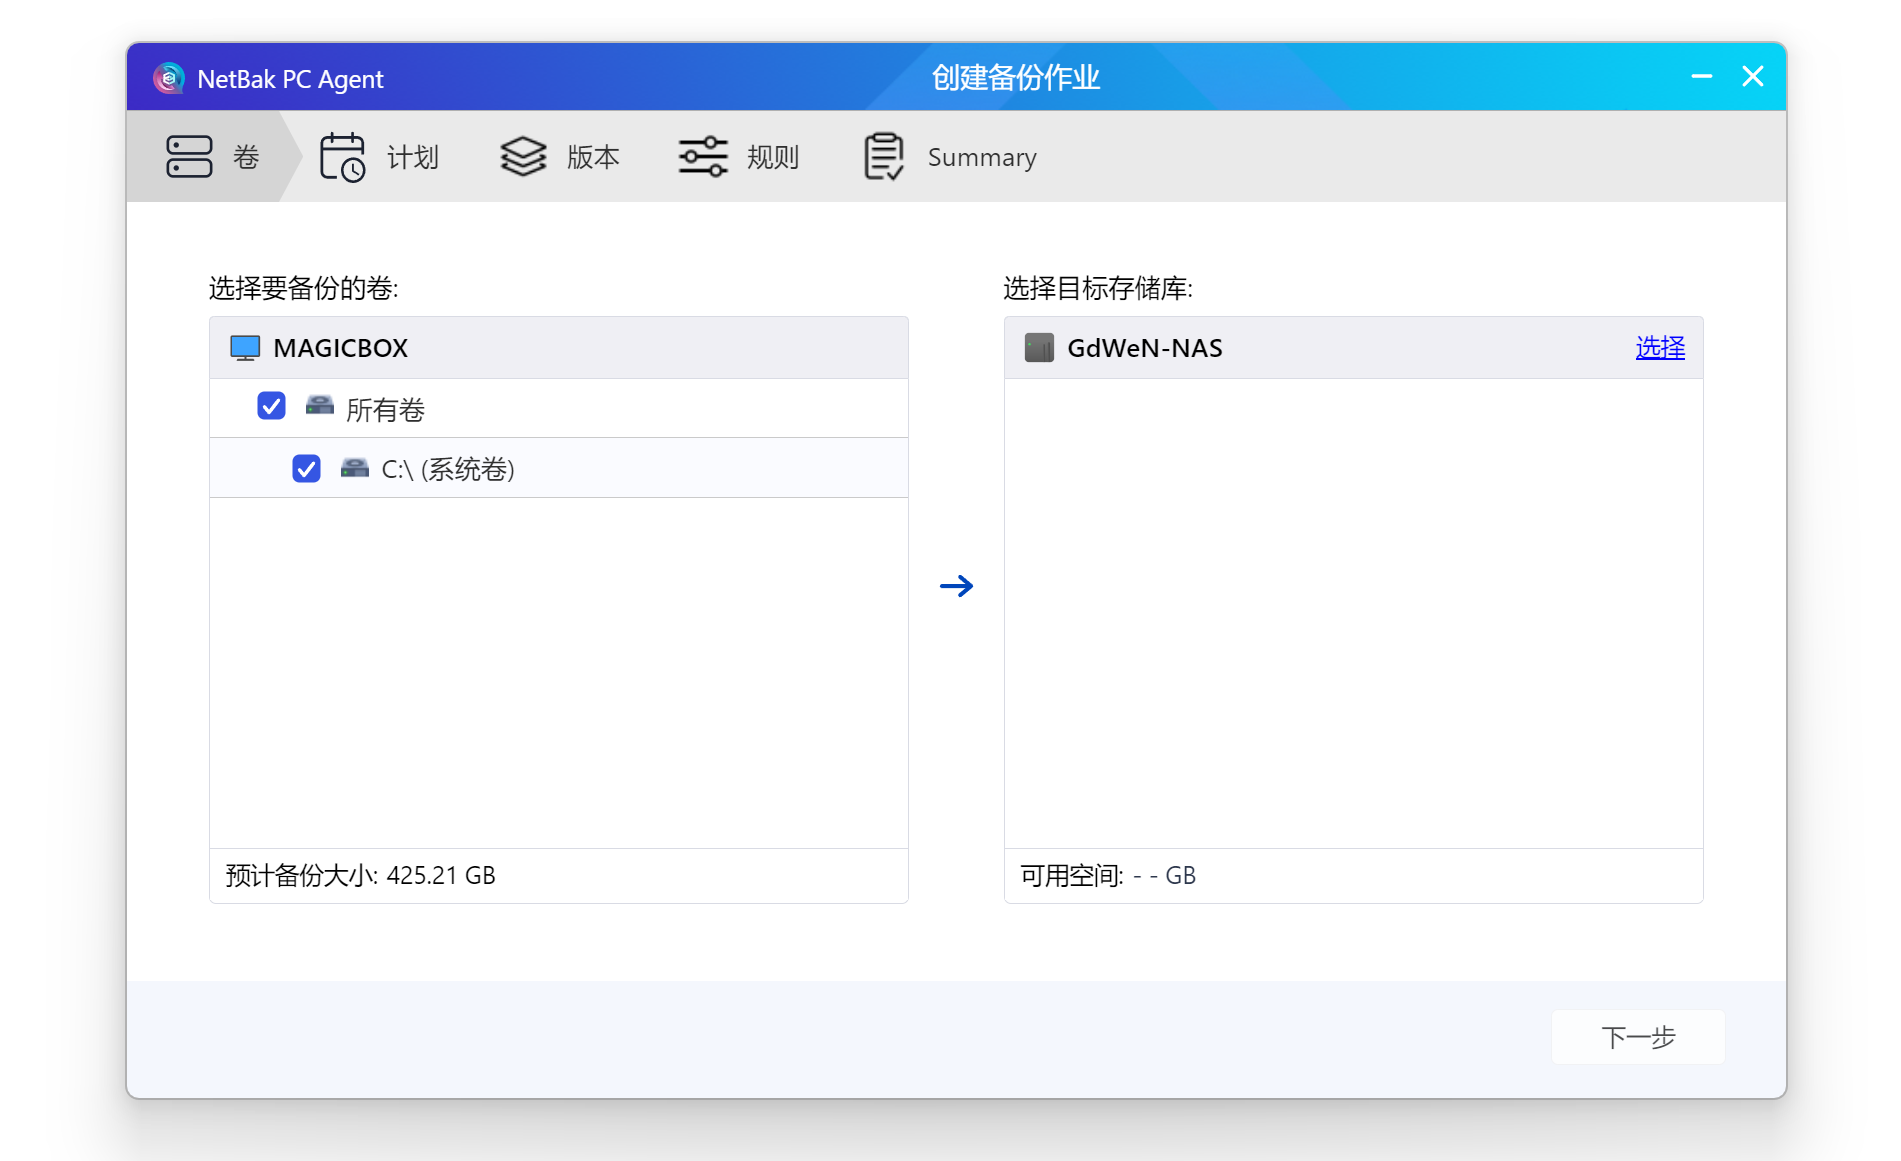1901x1161 pixels.
Task: Go to the 版本 tab
Action: pos(560,157)
